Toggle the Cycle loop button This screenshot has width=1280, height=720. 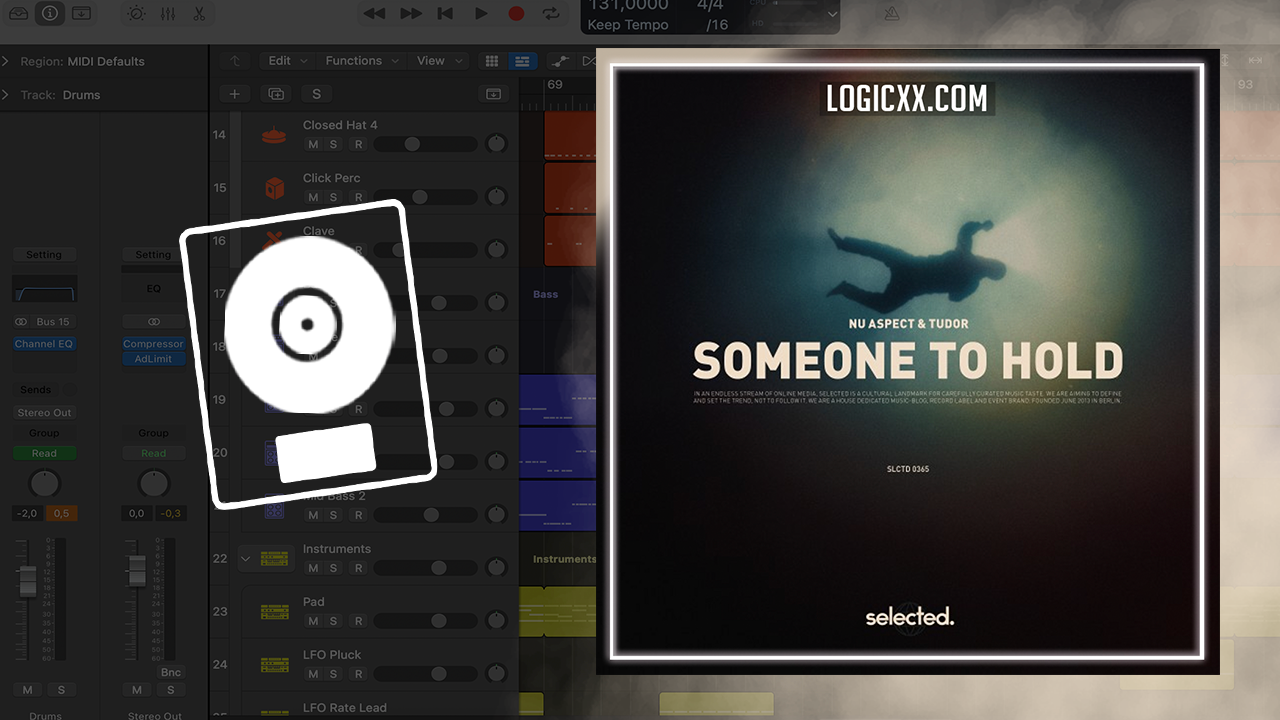click(551, 13)
